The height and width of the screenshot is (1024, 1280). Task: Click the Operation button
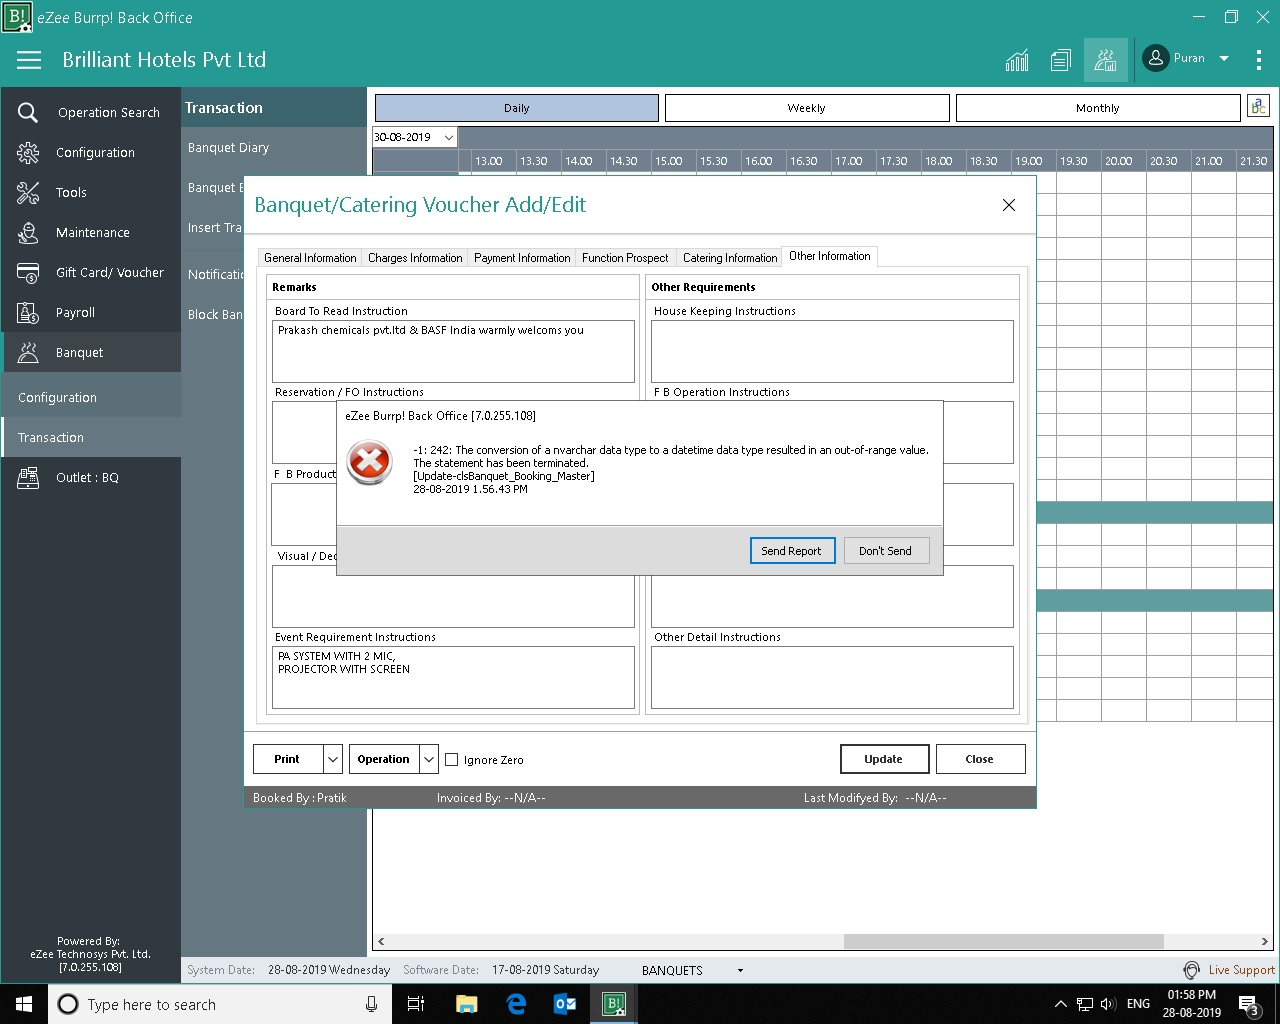click(383, 759)
